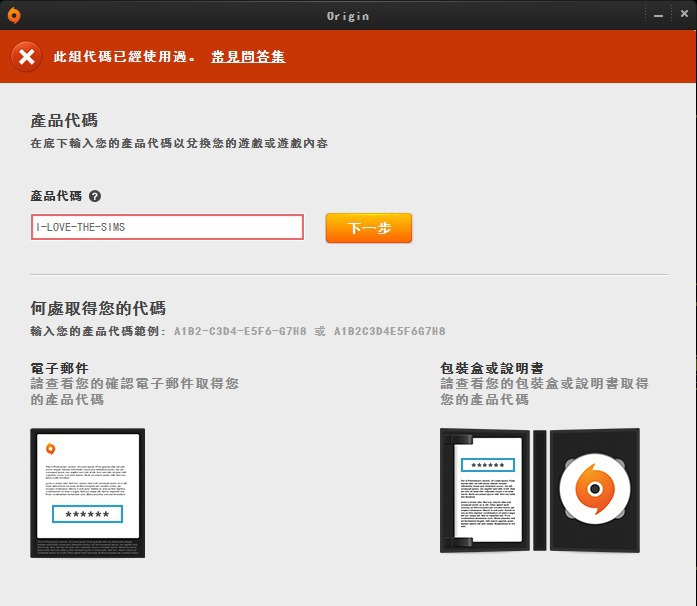Click the 包裝盒或說明書 label
This screenshot has height=606, width=697.
tap(492, 368)
